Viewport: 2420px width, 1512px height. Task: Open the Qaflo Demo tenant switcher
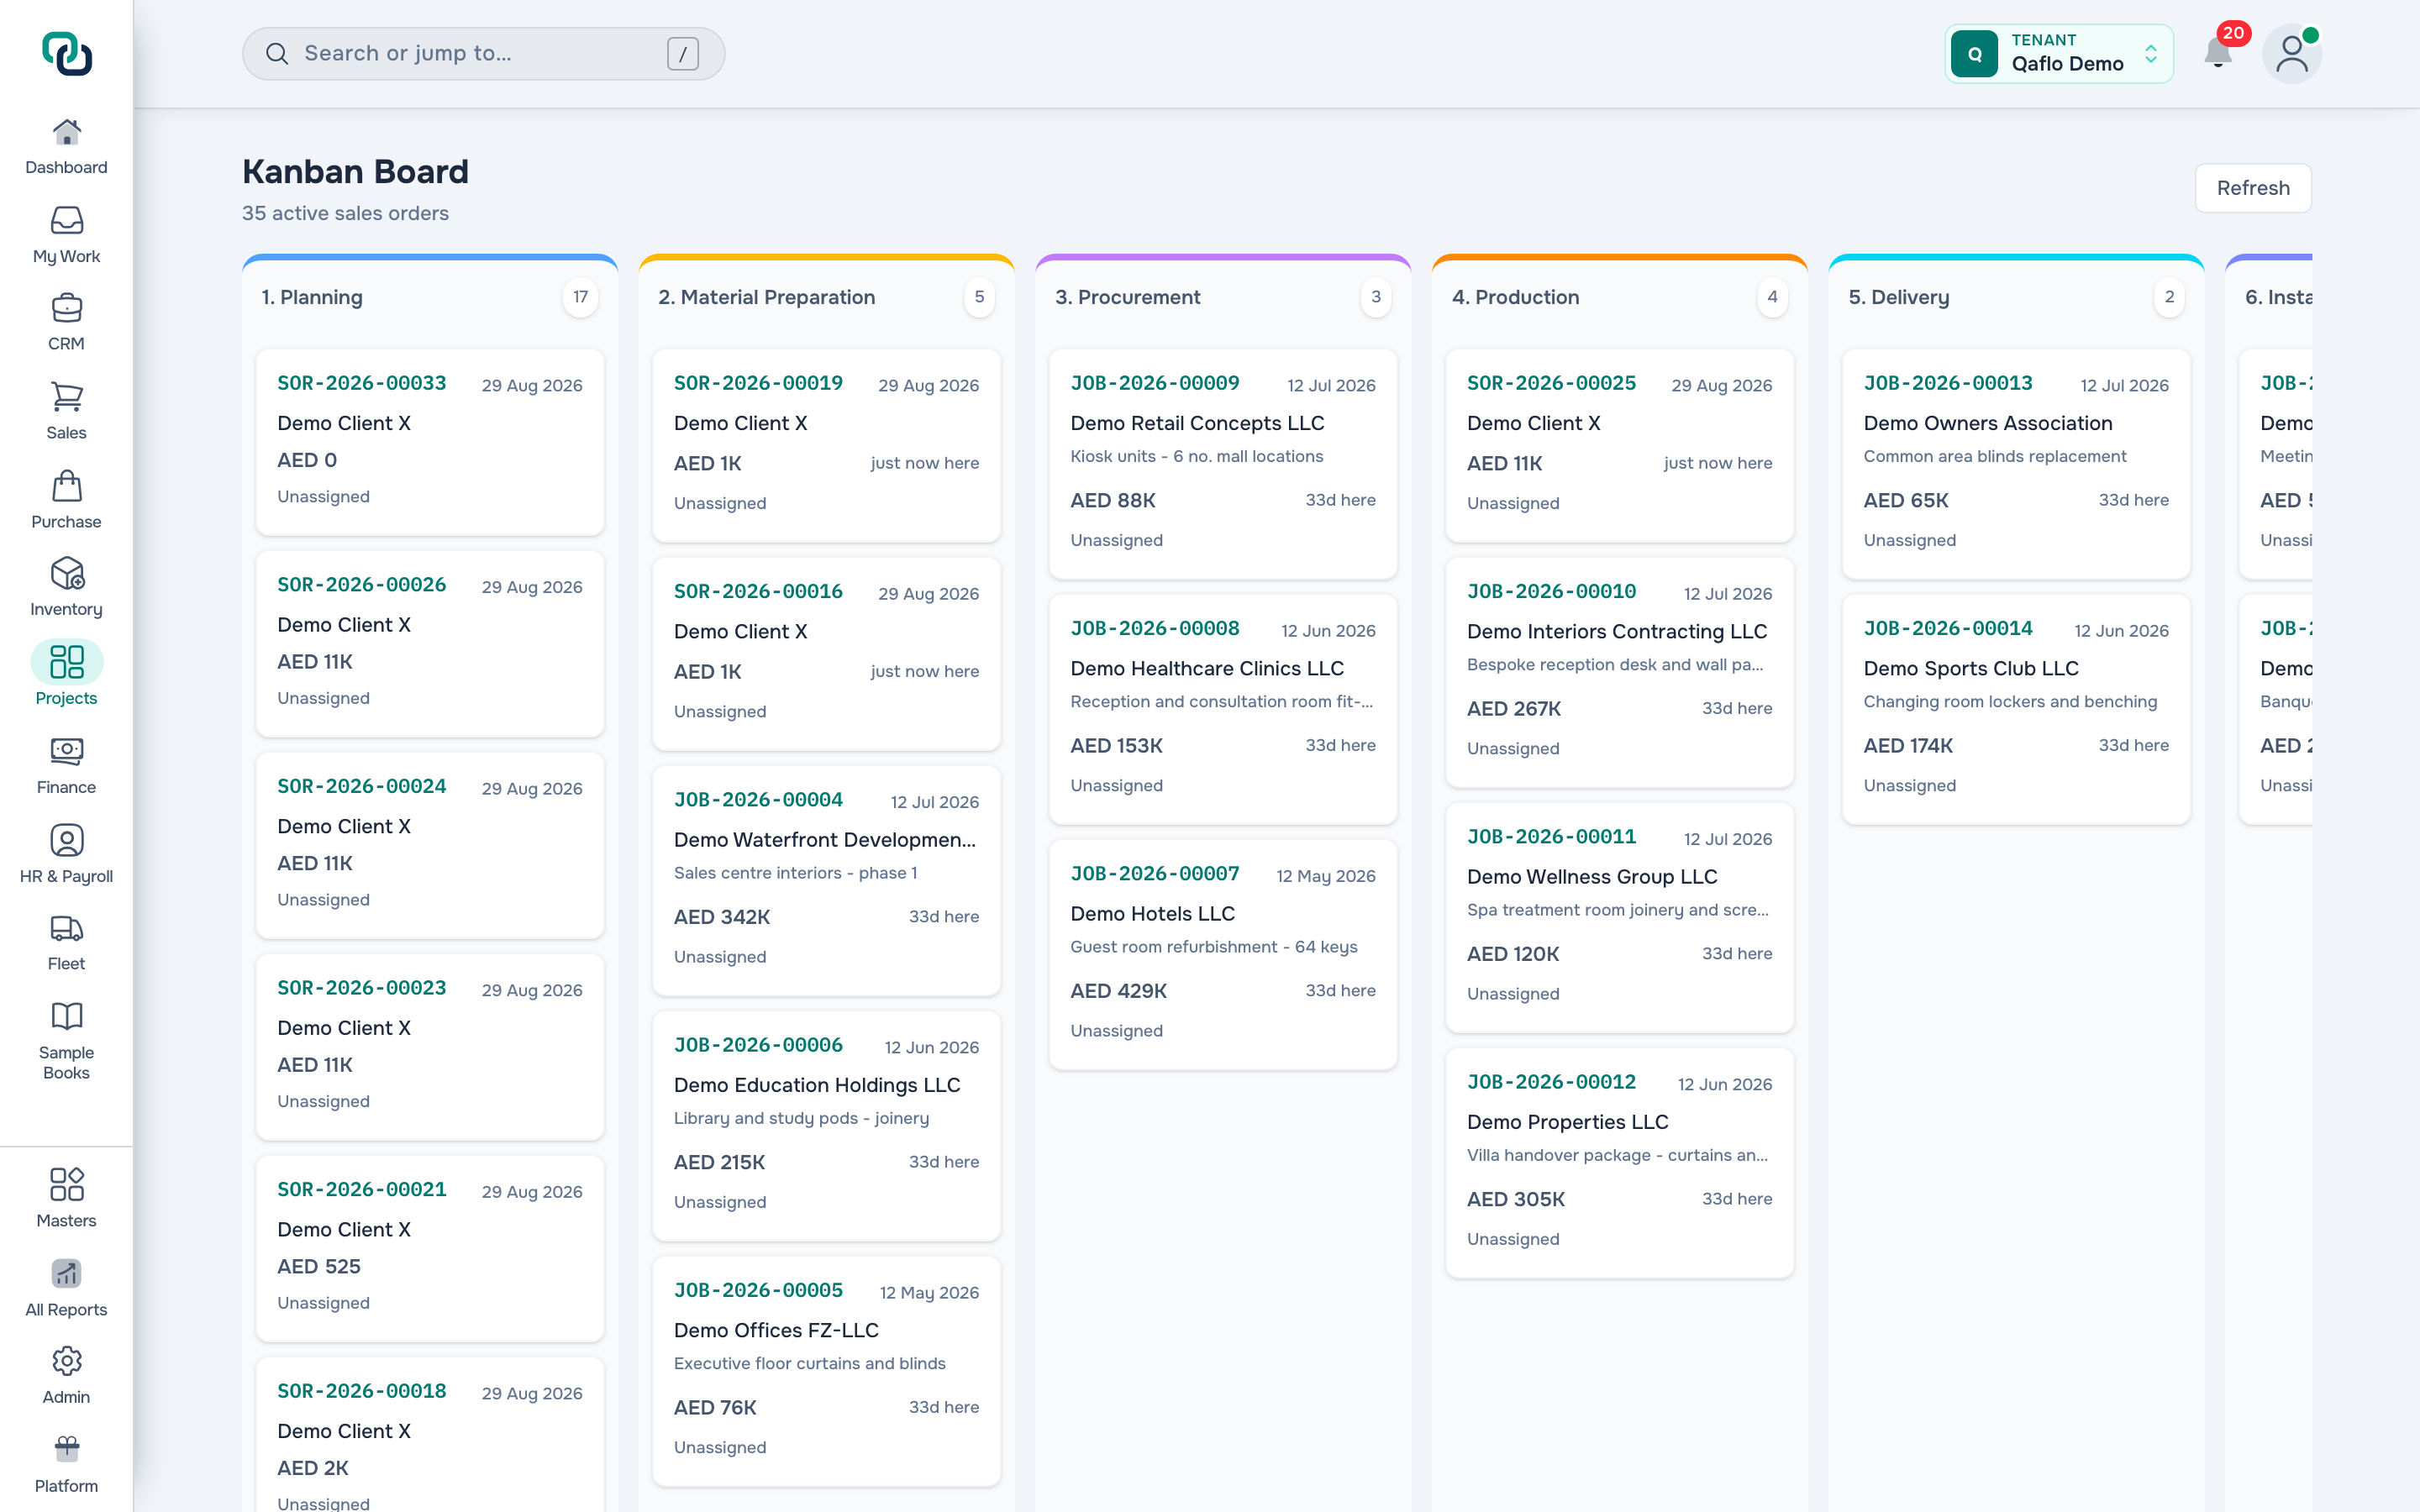(x=2059, y=54)
